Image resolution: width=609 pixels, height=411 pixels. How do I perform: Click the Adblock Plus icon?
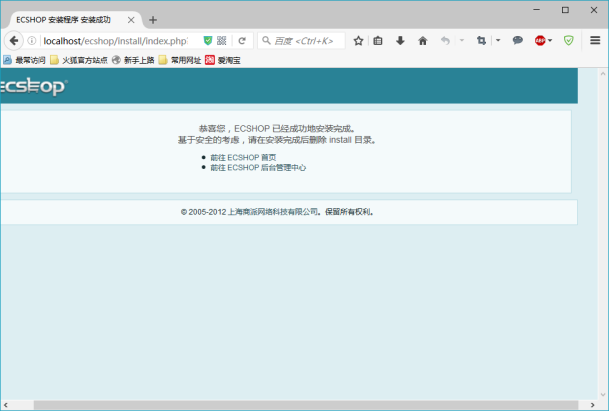[x=540, y=40]
